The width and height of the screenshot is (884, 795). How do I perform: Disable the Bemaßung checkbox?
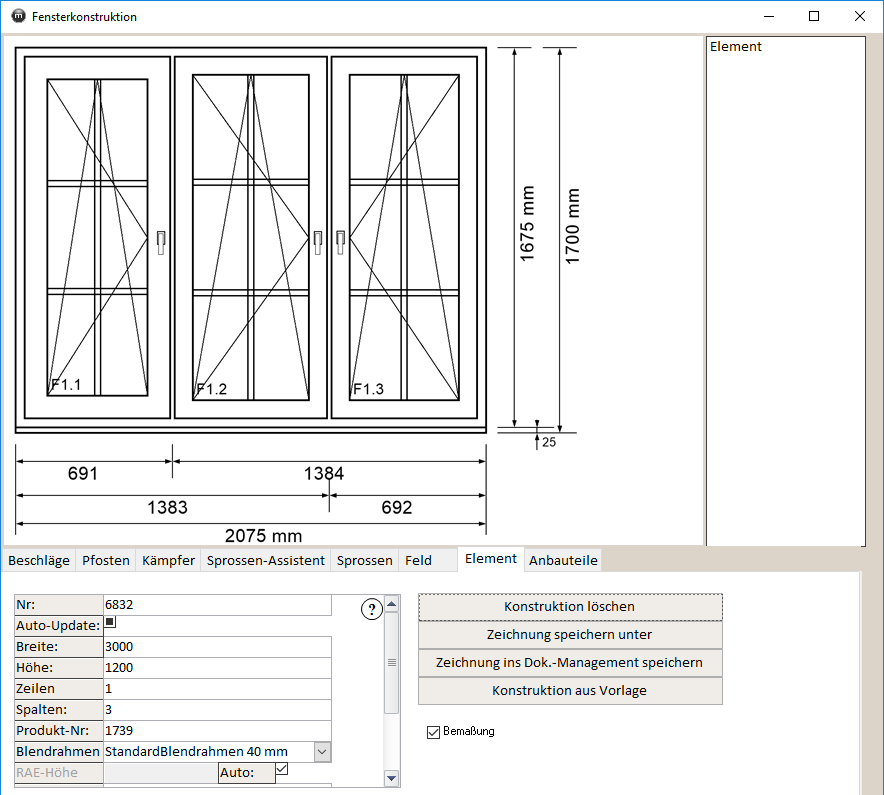point(433,732)
